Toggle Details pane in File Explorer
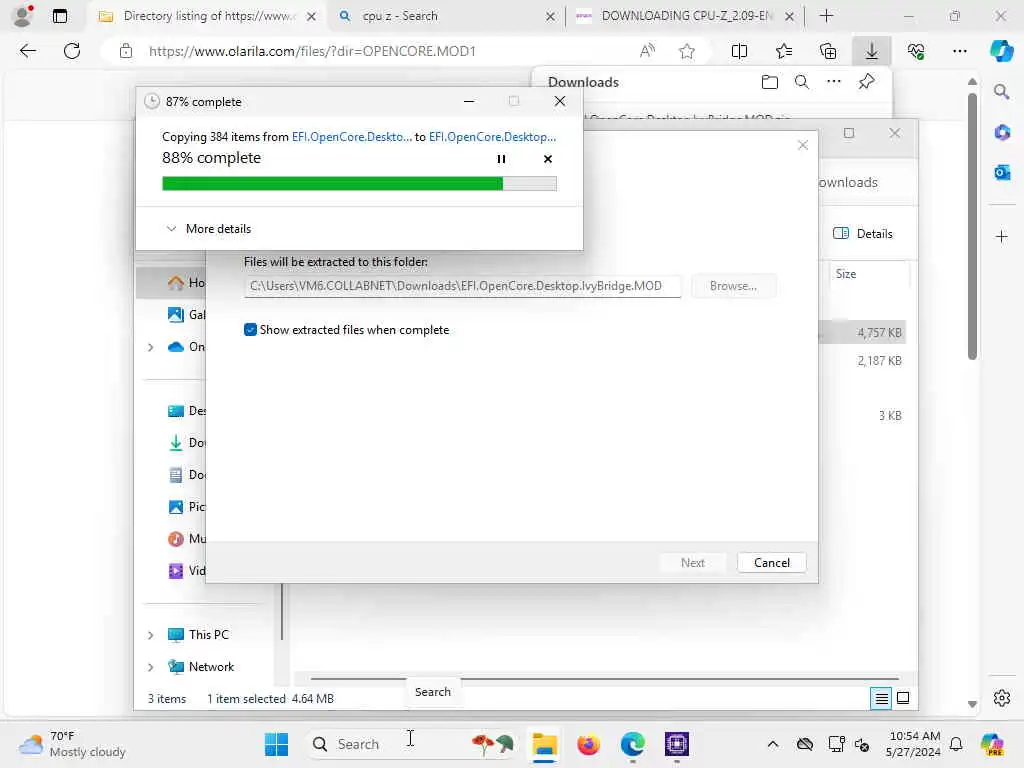 coord(863,234)
